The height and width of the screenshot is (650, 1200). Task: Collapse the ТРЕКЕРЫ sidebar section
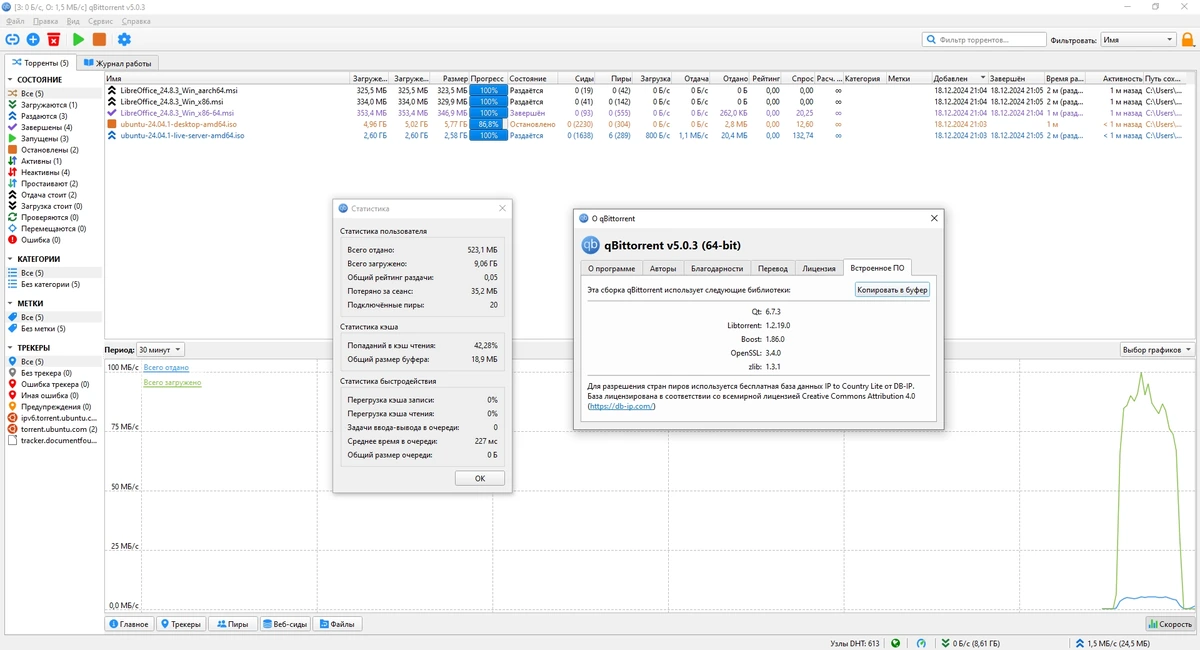[x=10, y=348]
